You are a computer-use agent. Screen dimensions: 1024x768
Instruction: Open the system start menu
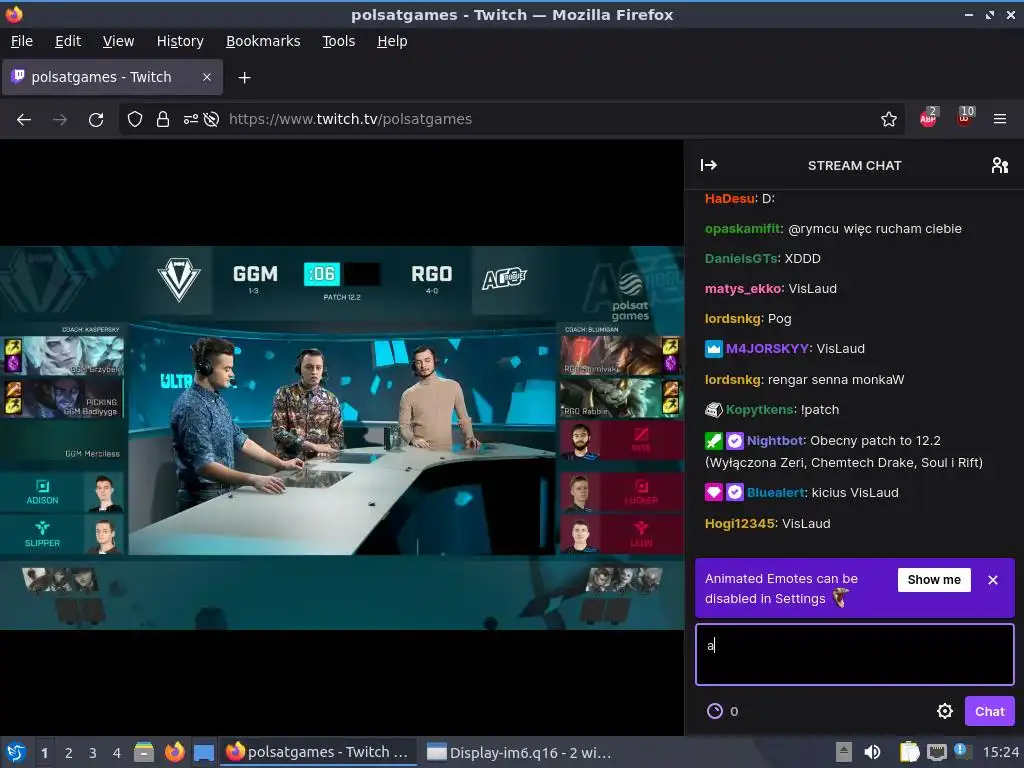coord(16,752)
